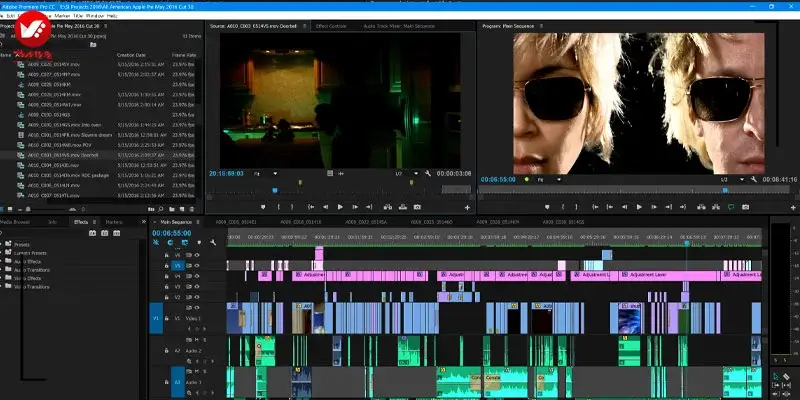Create a New Bin in Project panel
Image resolution: width=800 pixels, height=400 pixels.
172,209
